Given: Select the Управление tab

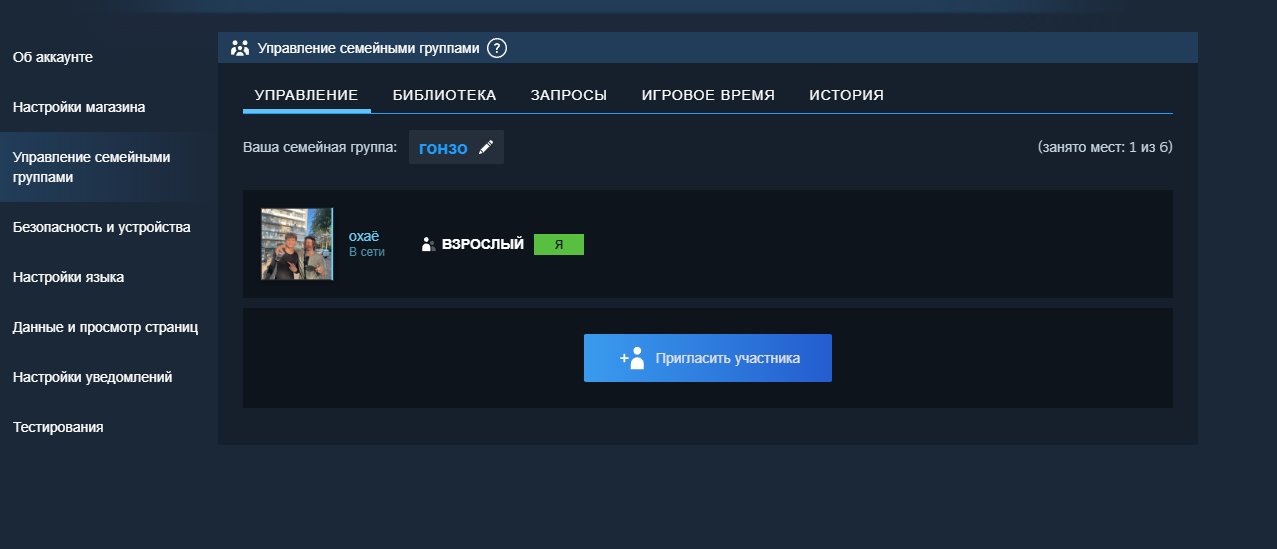Looking at the screenshot, I should coord(306,95).
